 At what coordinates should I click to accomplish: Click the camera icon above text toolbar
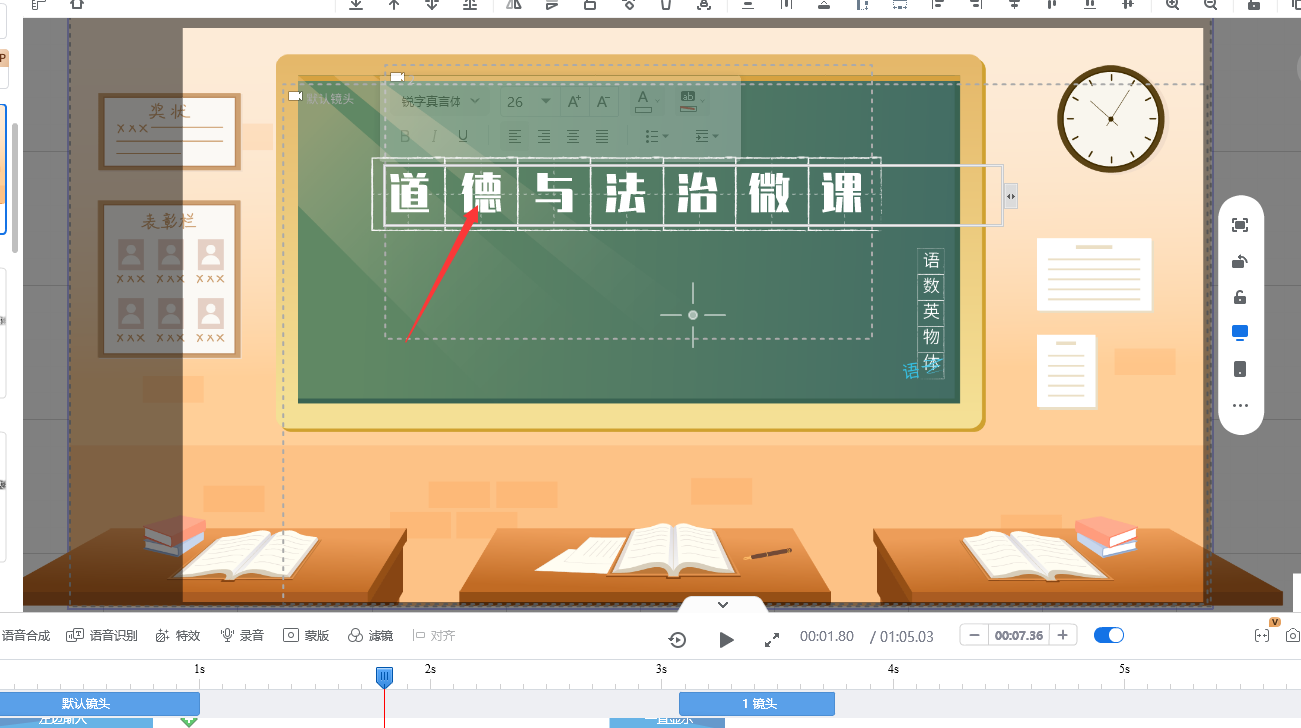tap(397, 77)
